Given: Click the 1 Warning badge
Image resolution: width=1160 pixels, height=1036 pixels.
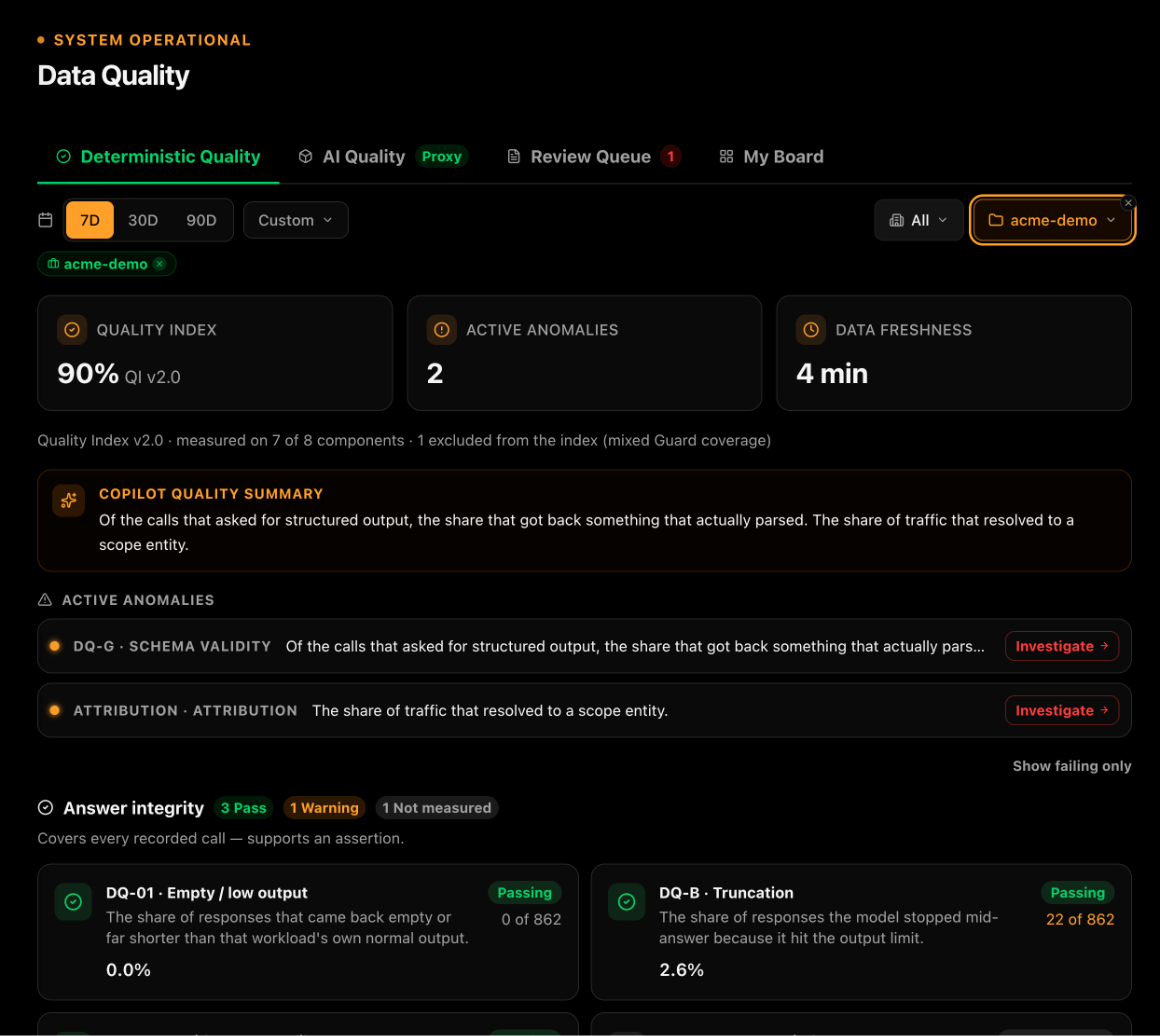Looking at the screenshot, I should [x=324, y=808].
